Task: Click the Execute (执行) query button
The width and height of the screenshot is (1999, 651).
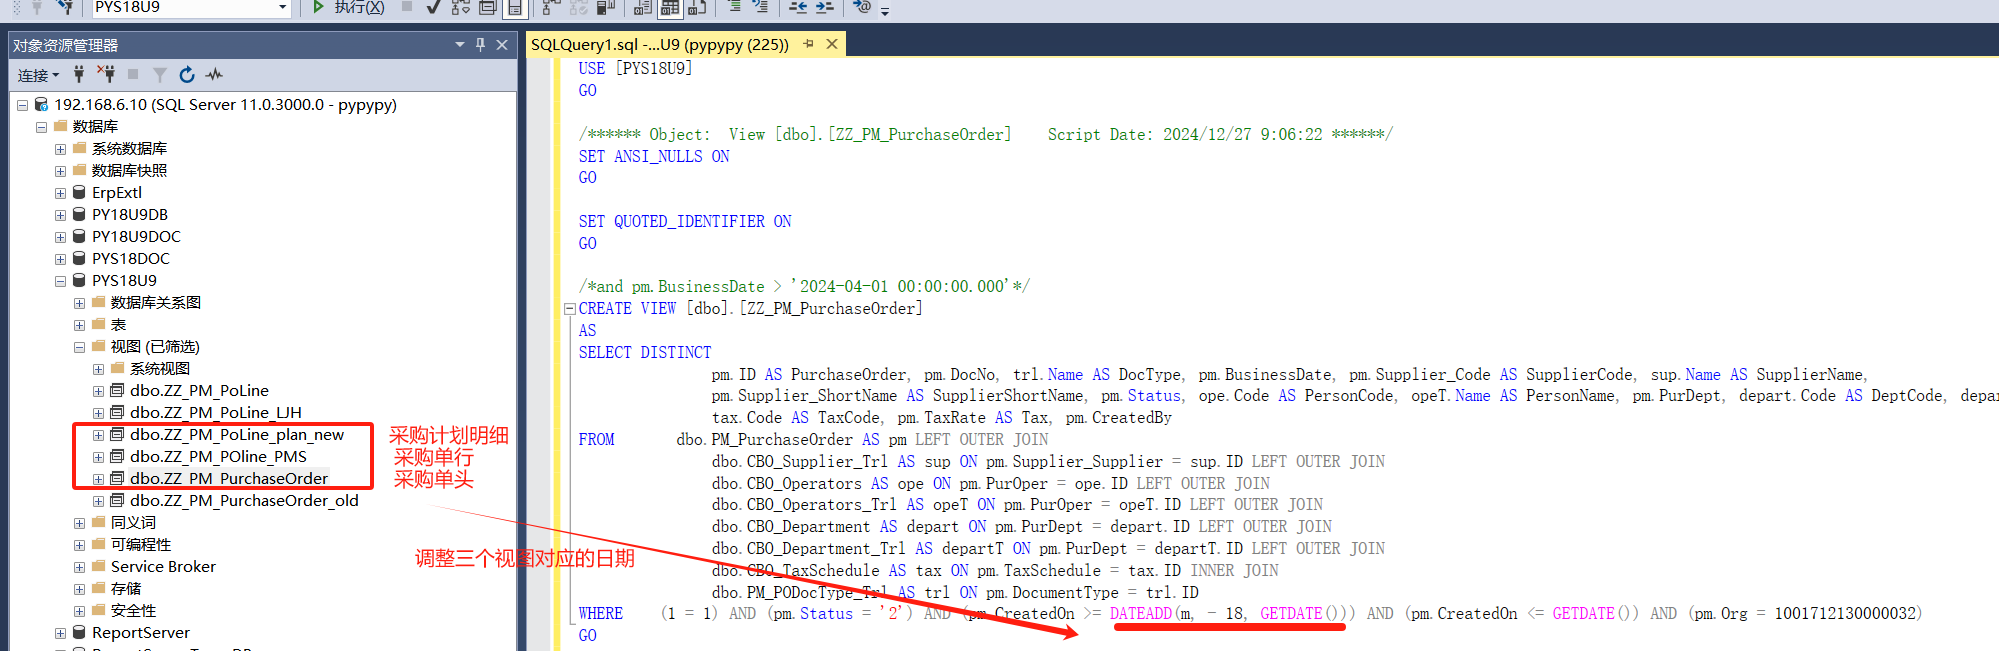Action: [x=348, y=8]
